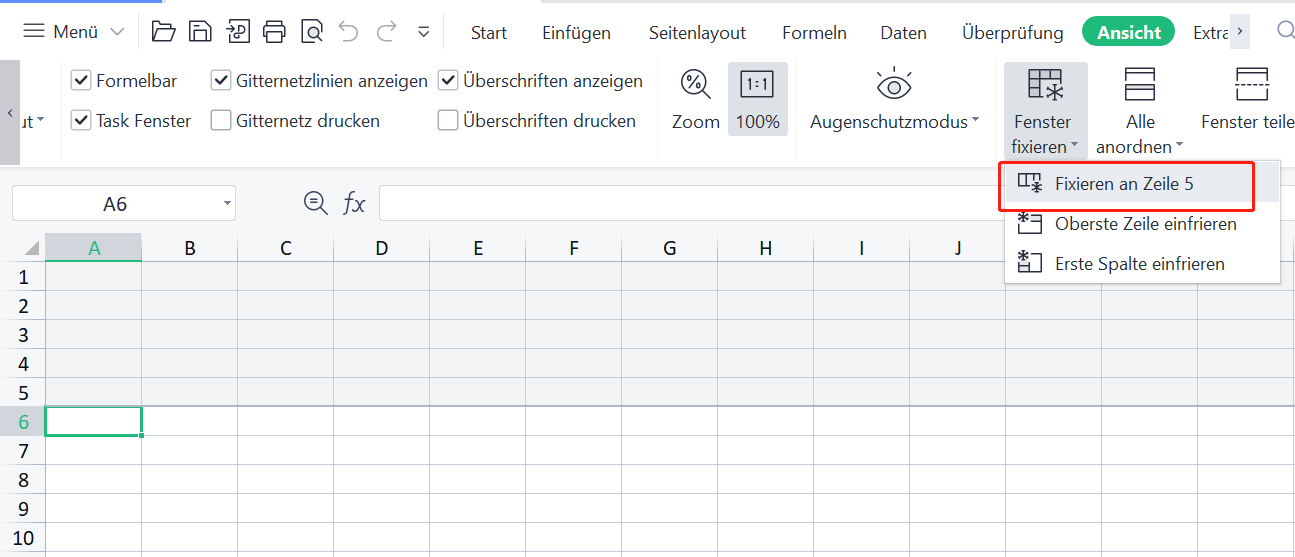Uncheck the Formelbar checkbox
Screen dimensions: 1295x557
pos(81,81)
